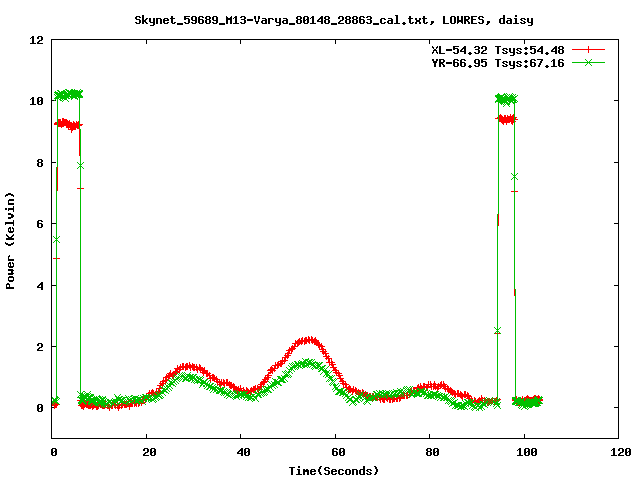The height and width of the screenshot is (480, 640).
Task: Click x-axis tick label 120
Action: coord(621,452)
